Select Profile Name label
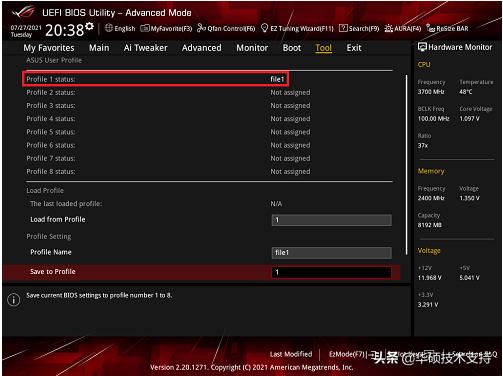The image size is (503, 376). [x=51, y=252]
